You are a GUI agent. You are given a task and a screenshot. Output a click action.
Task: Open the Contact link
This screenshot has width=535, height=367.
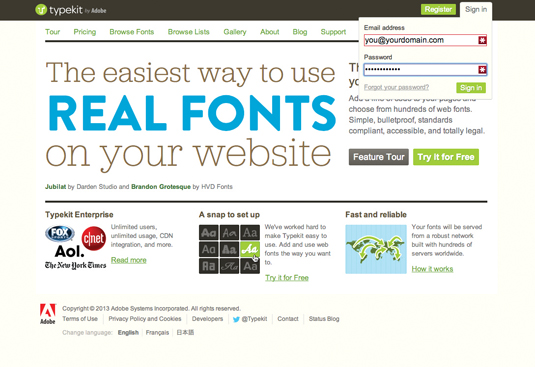[288, 319]
